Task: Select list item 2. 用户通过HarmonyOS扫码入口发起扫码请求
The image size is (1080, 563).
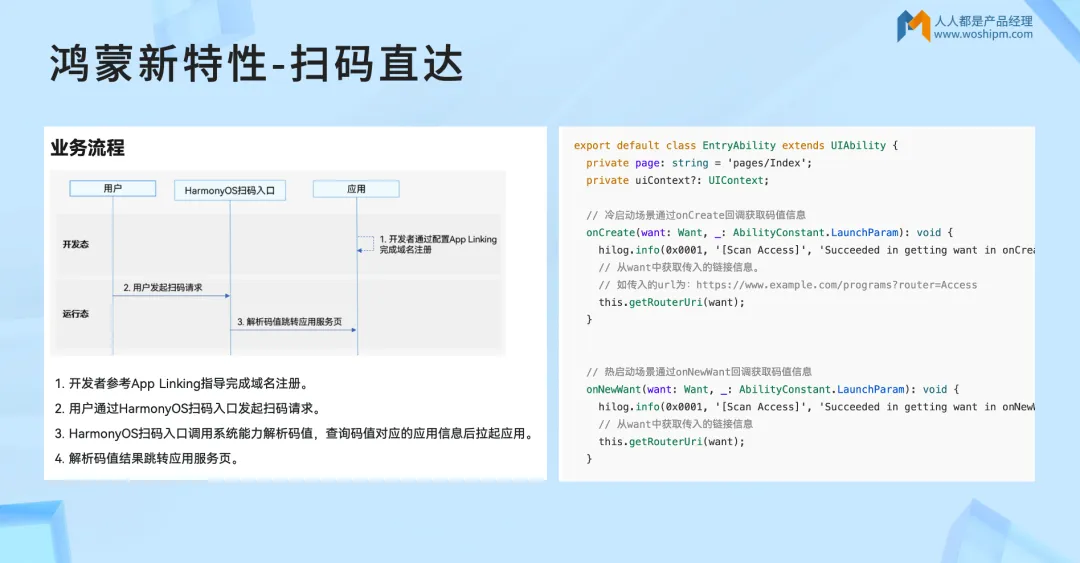Action: 189,409
